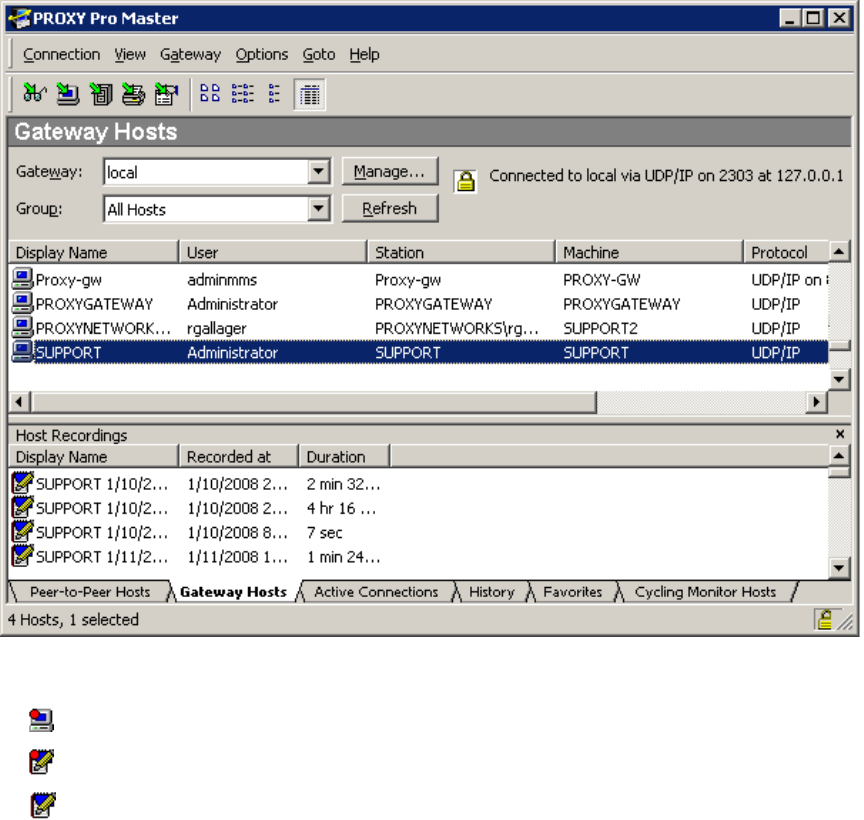Click the padlock icon beside connection status

466,181
